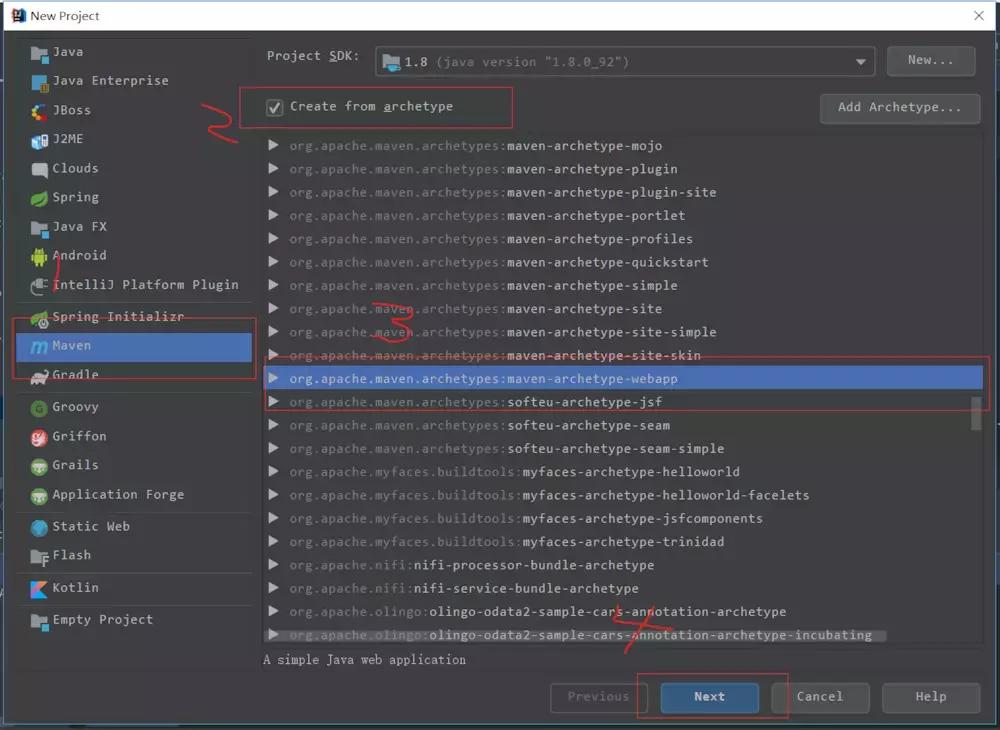The width and height of the screenshot is (1000, 730).
Task: Close the New Project dialog
Action: (979, 15)
